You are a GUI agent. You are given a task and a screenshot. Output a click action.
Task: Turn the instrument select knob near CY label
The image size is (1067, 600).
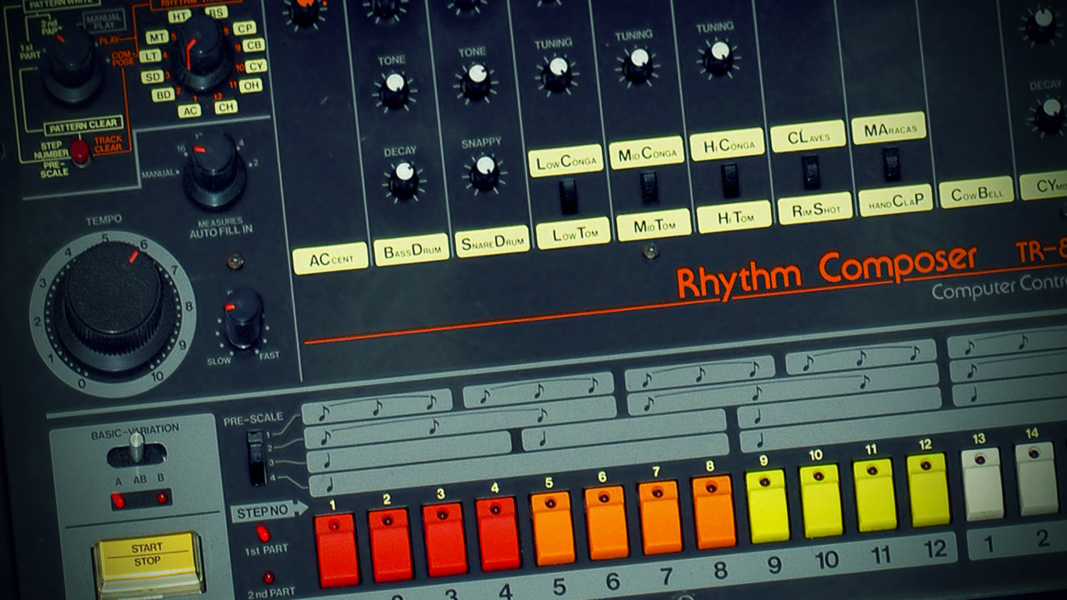[x=201, y=54]
